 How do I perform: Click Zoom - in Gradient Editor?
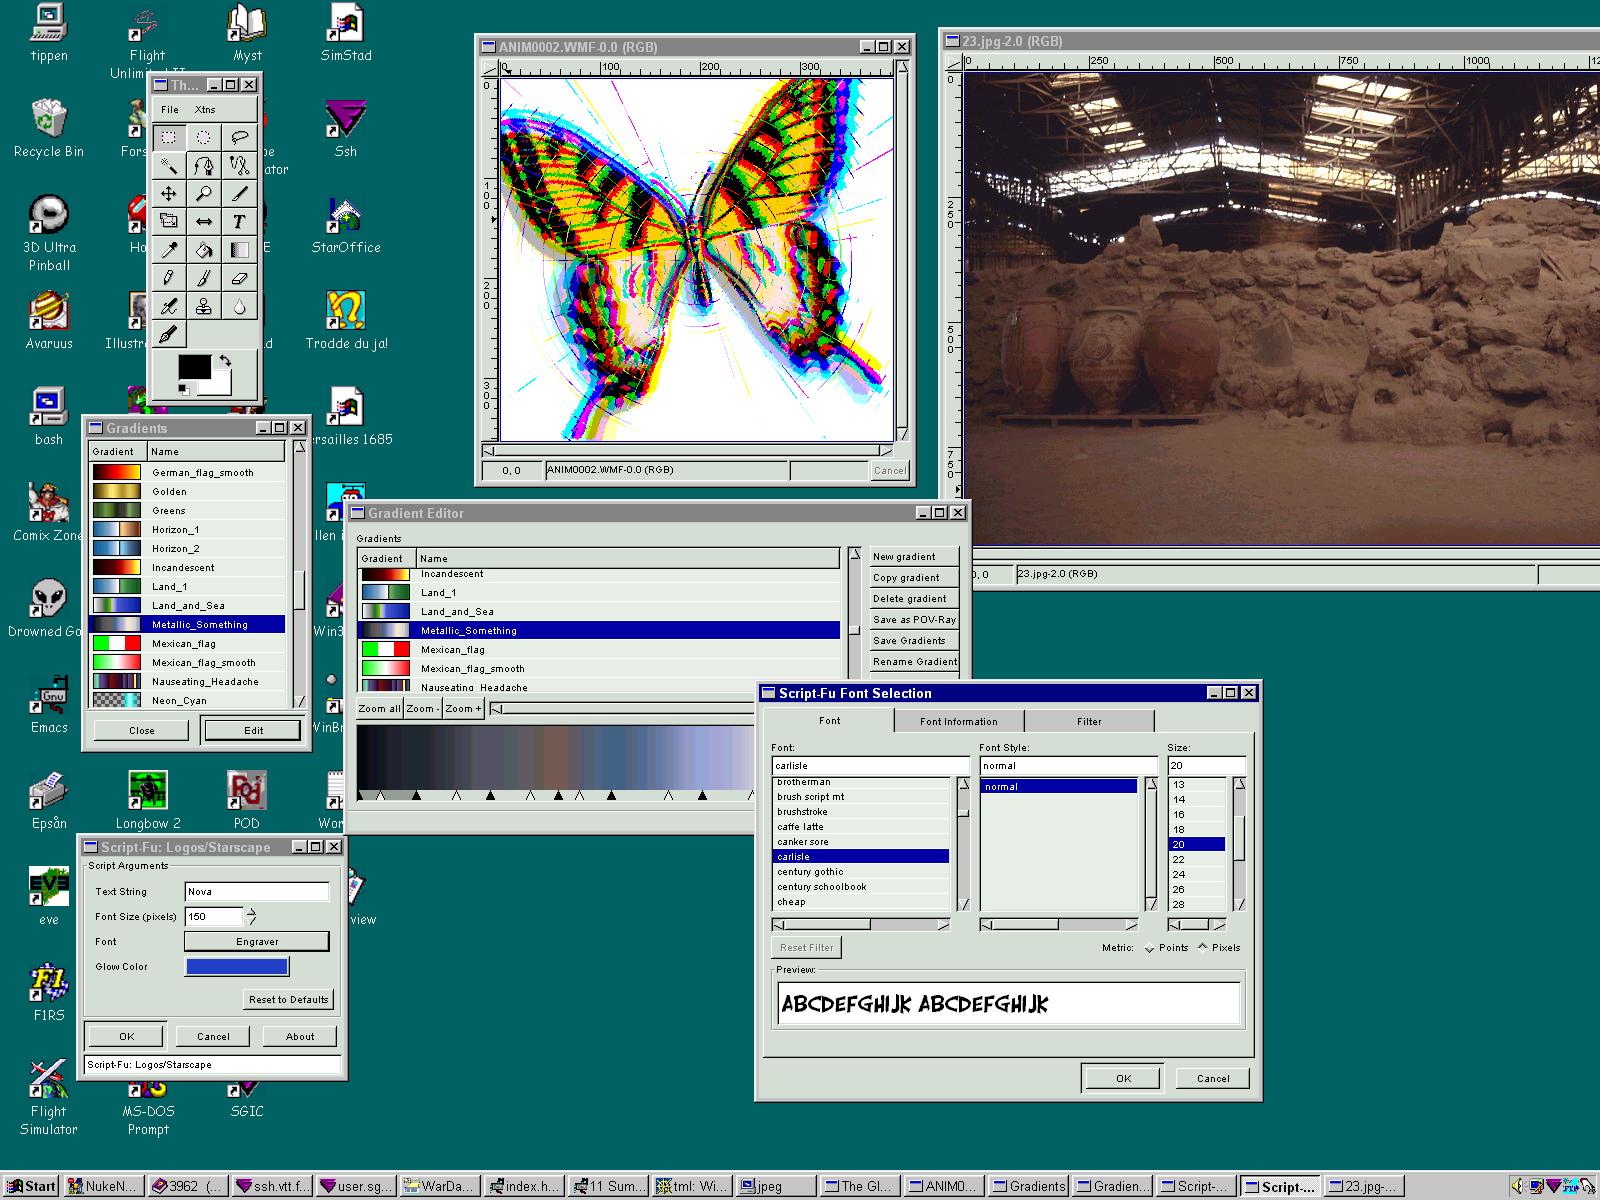pyautogui.click(x=423, y=708)
